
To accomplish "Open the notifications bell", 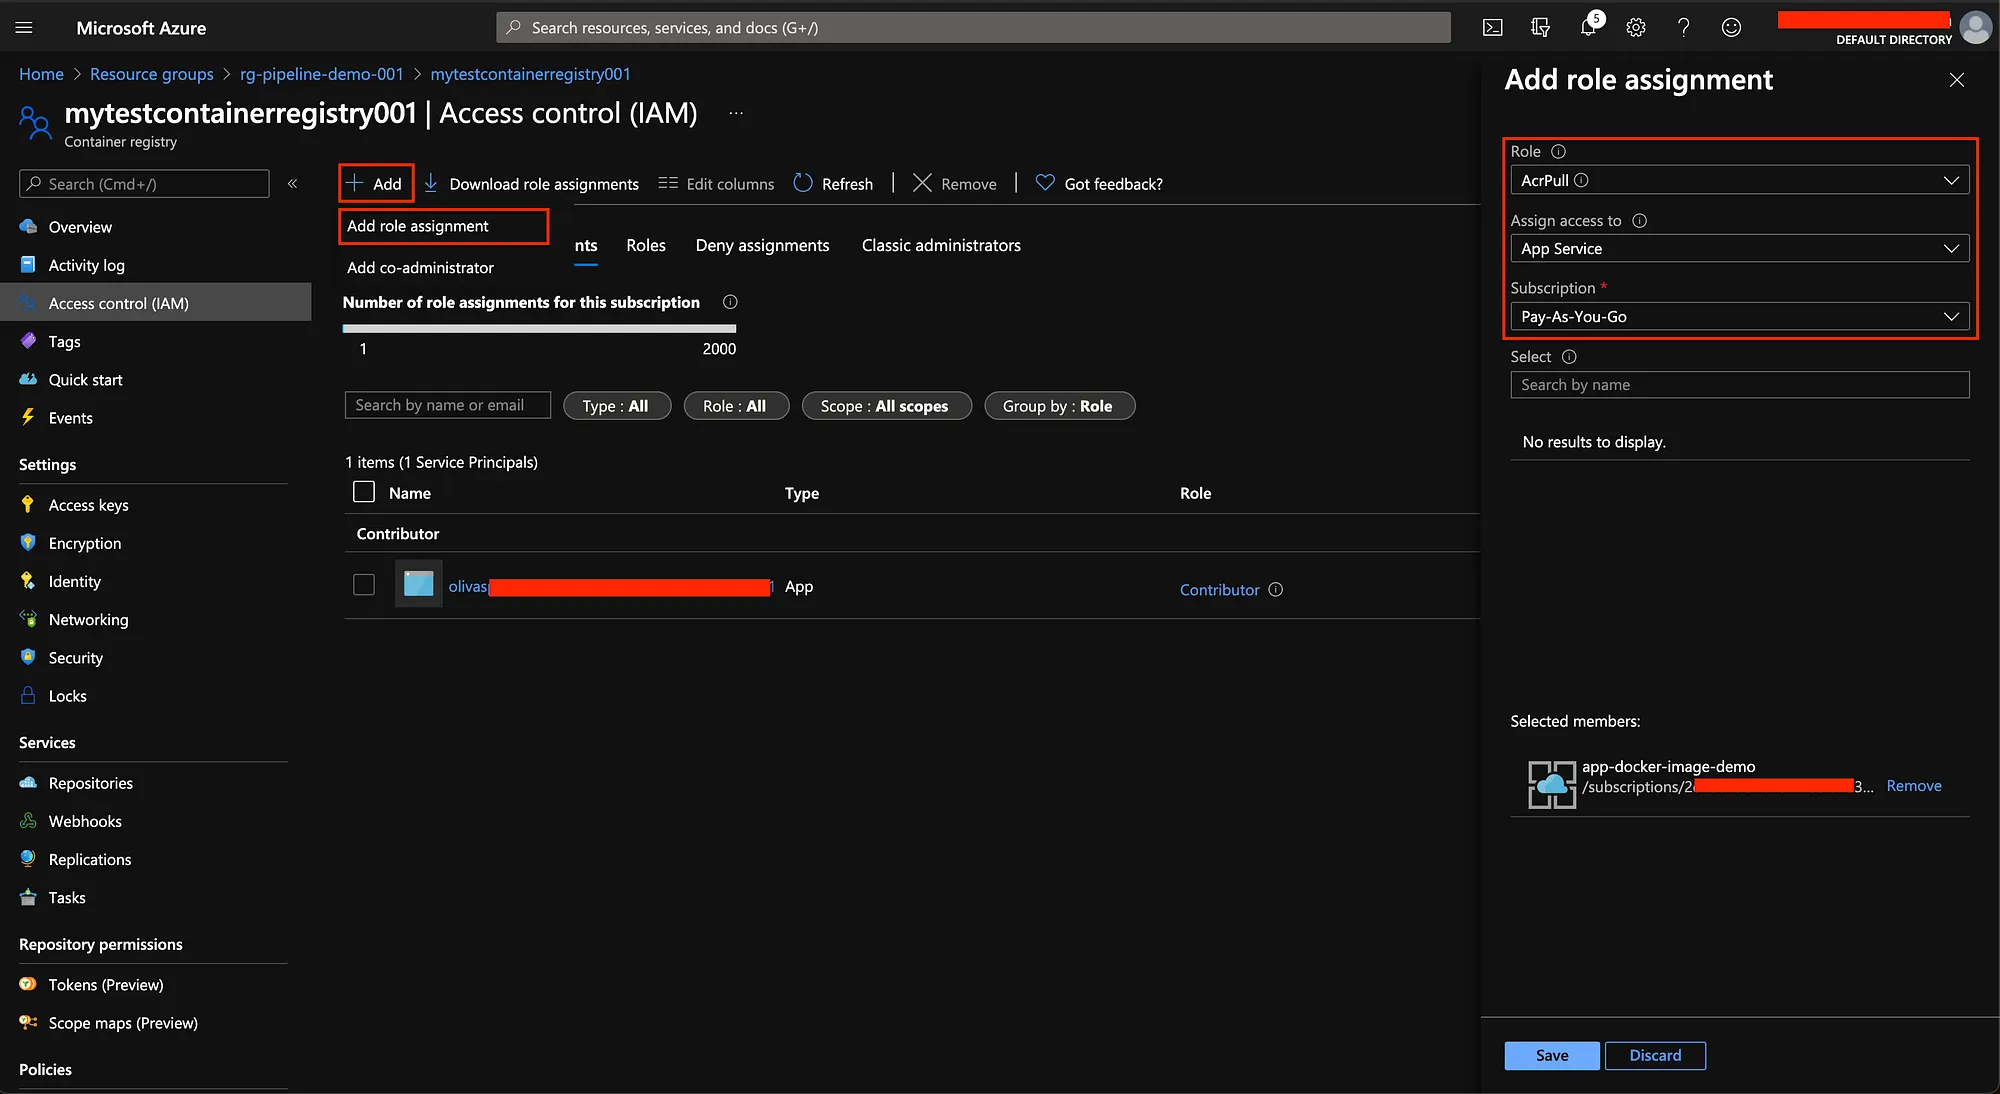I will point(1588,28).
